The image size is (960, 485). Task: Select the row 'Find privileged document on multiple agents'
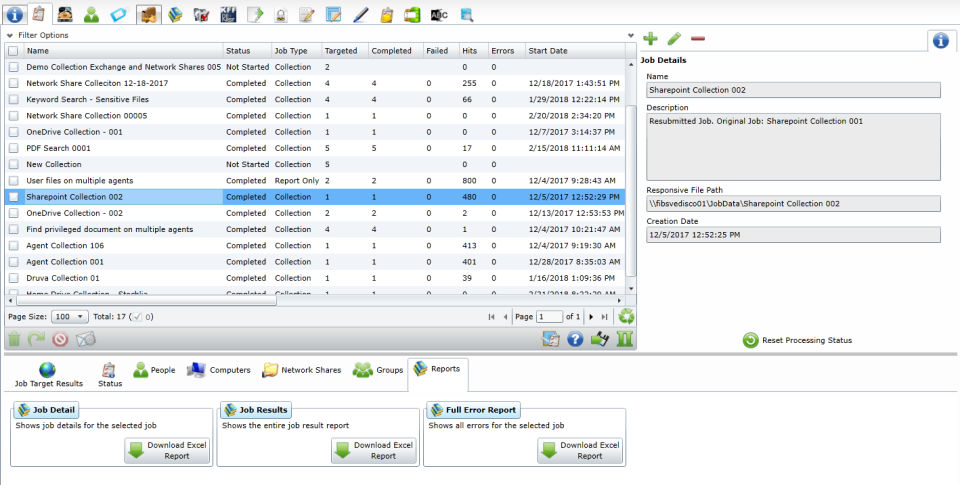(315, 229)
